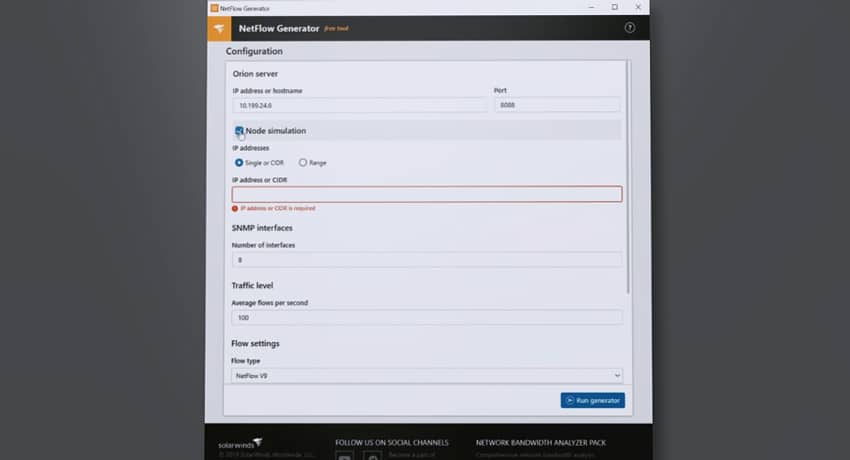Select the Single or CIDR radio button
Image resolution: width=850 pixels, height=460 pixels.
[x=239, y=163]
